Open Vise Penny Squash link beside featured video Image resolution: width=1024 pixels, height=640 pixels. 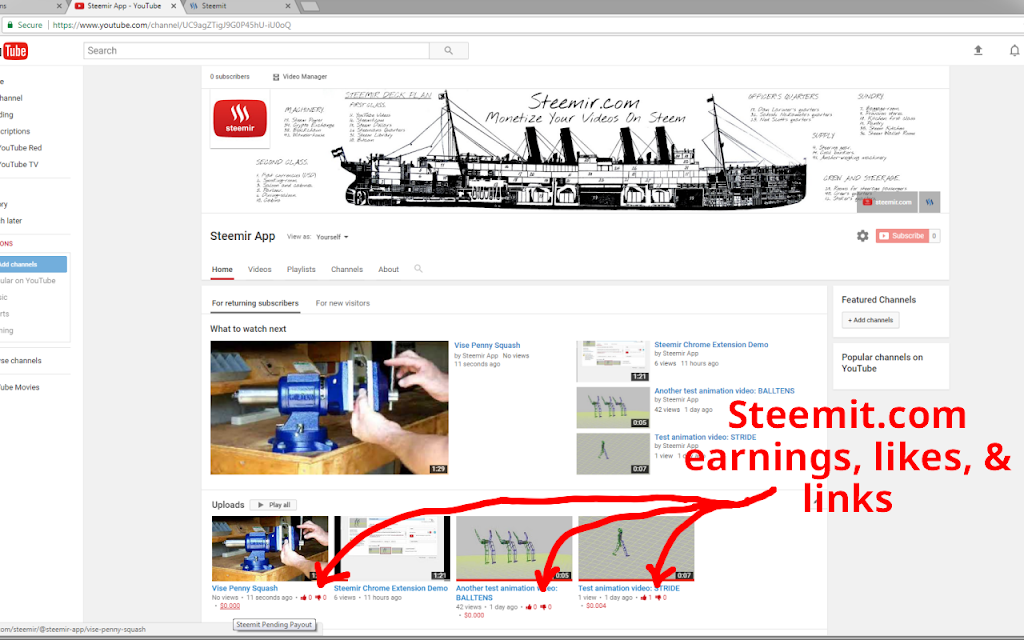(x=487, y=345)
